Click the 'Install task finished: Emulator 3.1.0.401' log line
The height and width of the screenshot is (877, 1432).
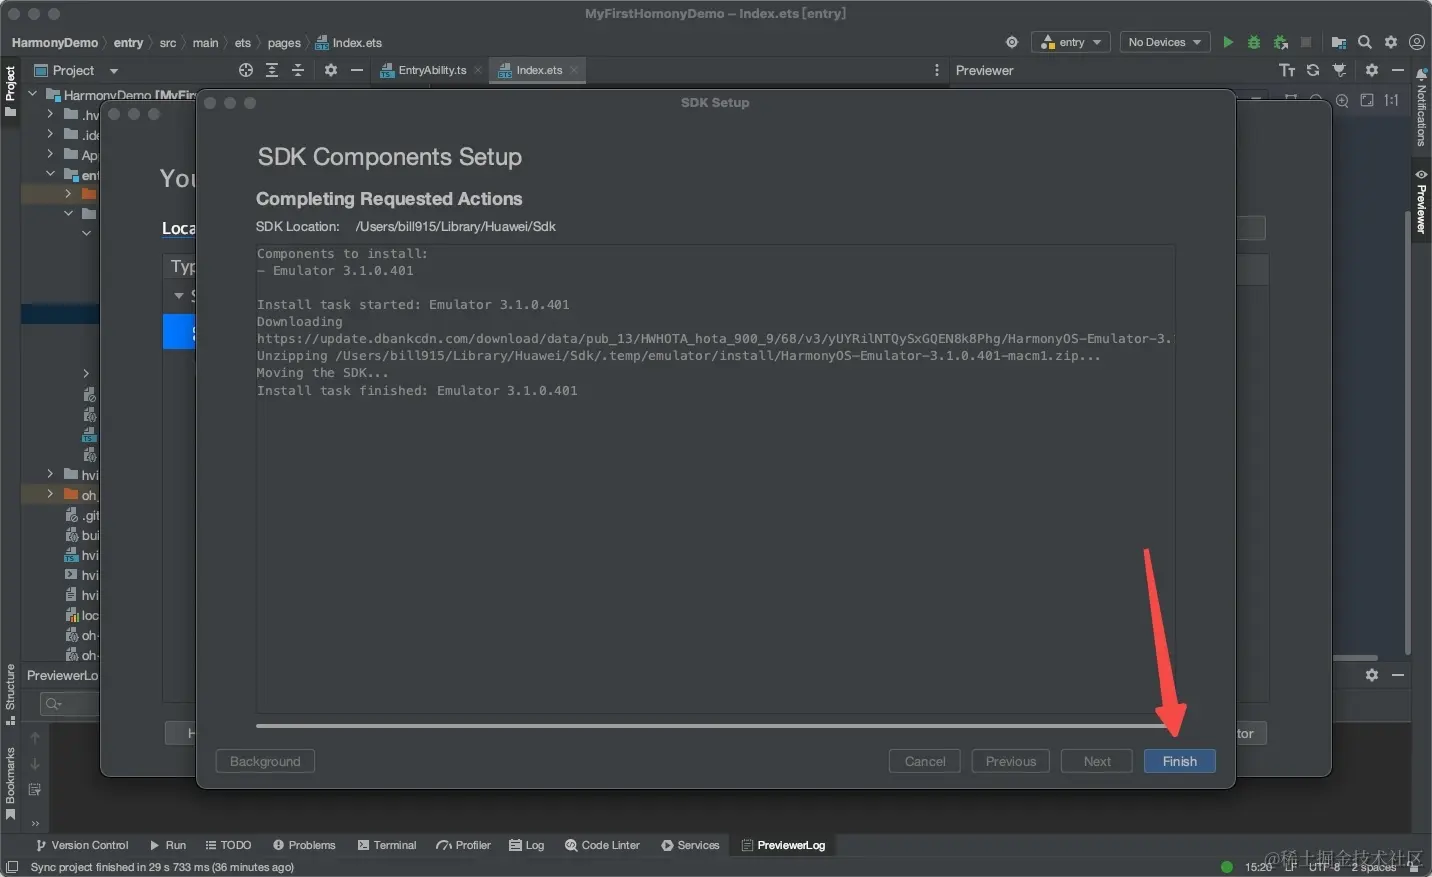(417, 391)
